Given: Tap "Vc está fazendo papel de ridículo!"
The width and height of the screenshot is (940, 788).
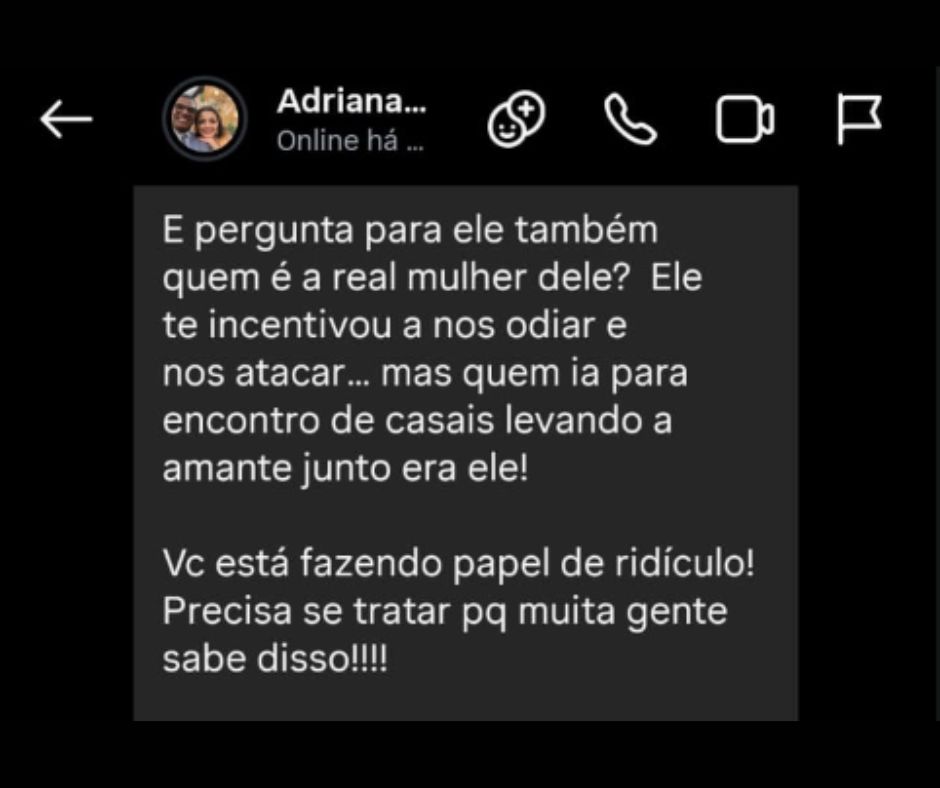Looking at the screenshot, I should [459, 564].
